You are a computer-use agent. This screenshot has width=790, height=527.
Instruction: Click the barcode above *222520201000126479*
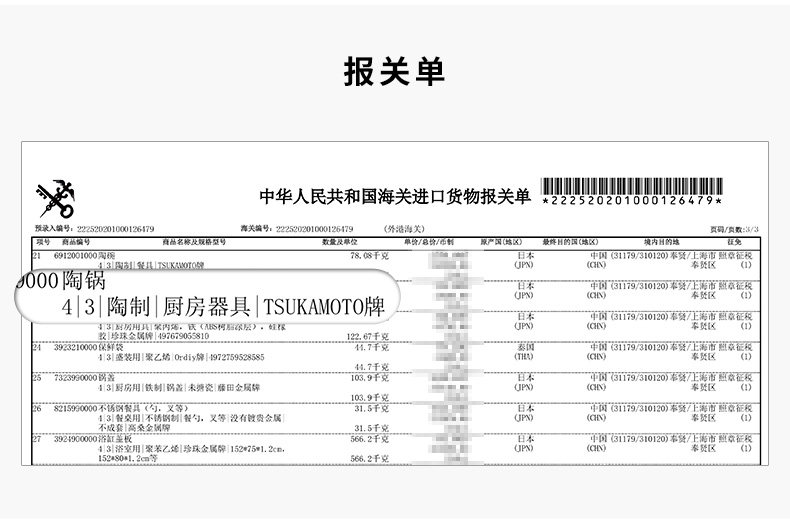[x=632, y=186]
